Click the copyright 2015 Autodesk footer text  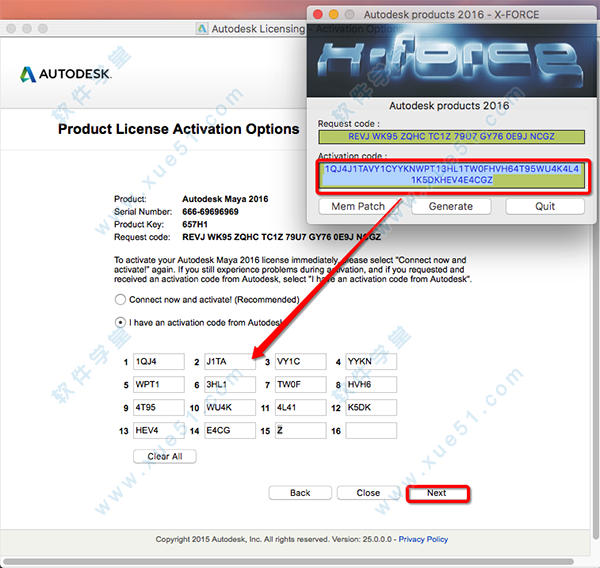click(x=274, y=539)
